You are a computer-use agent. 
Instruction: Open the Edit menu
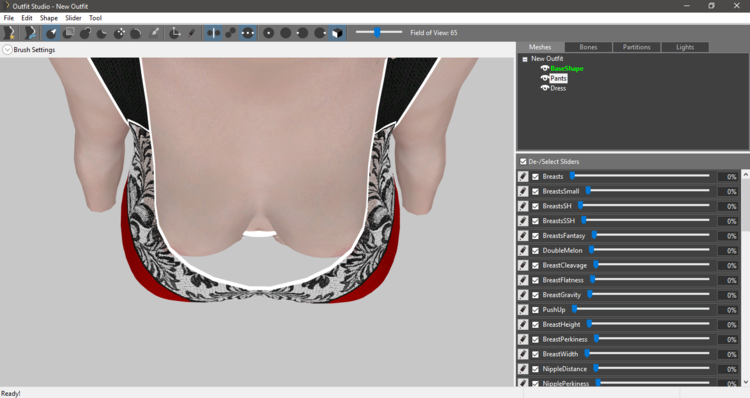tap(27, 18)
